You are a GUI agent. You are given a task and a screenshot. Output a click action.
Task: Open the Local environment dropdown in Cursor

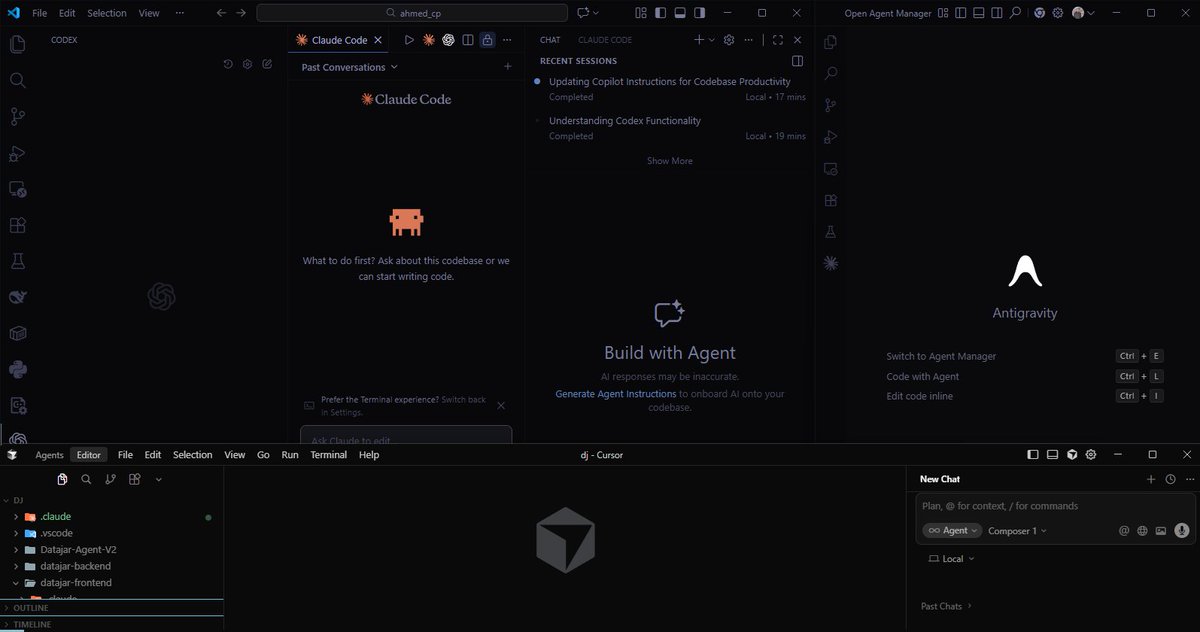pos(952,559)
